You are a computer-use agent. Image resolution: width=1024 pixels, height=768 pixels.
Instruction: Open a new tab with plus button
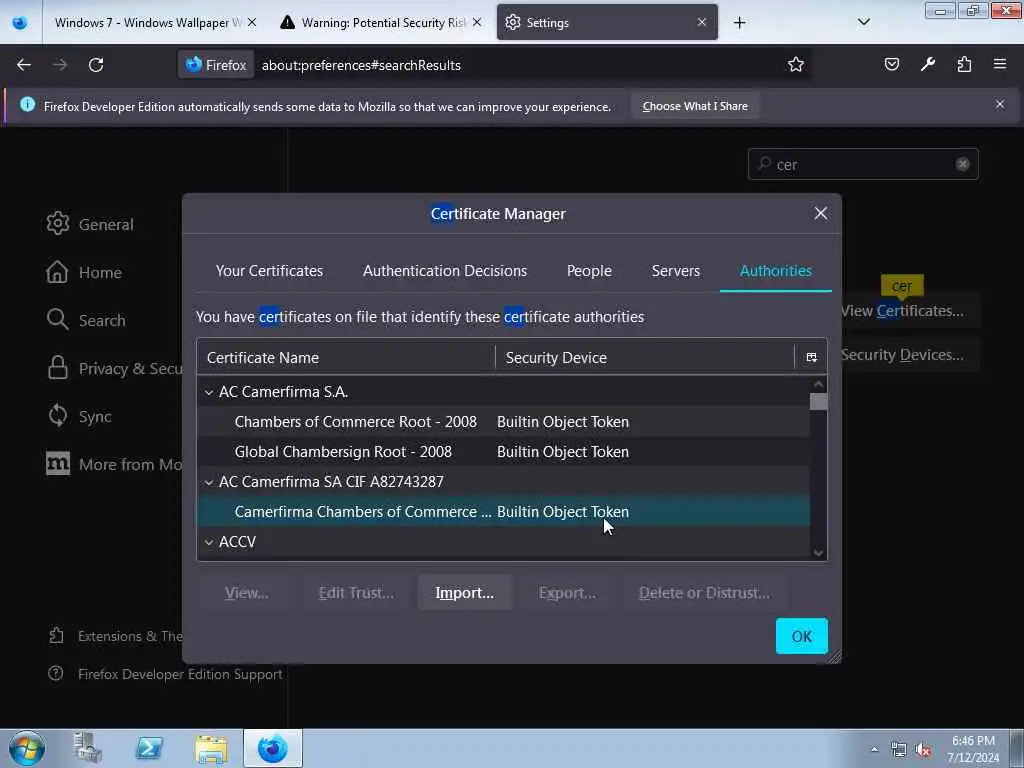coord(739,23)
